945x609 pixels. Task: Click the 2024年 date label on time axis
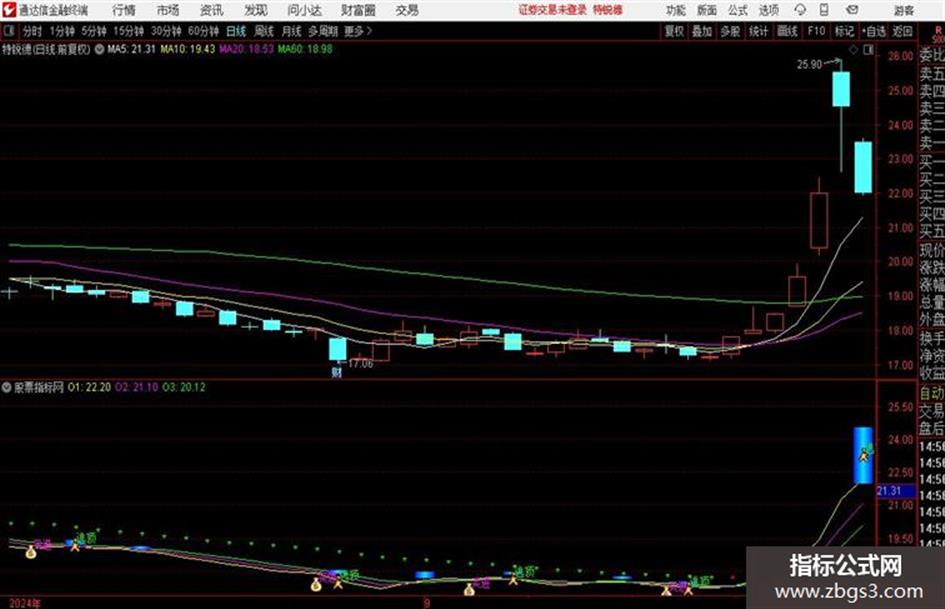[x=25, y=603]
